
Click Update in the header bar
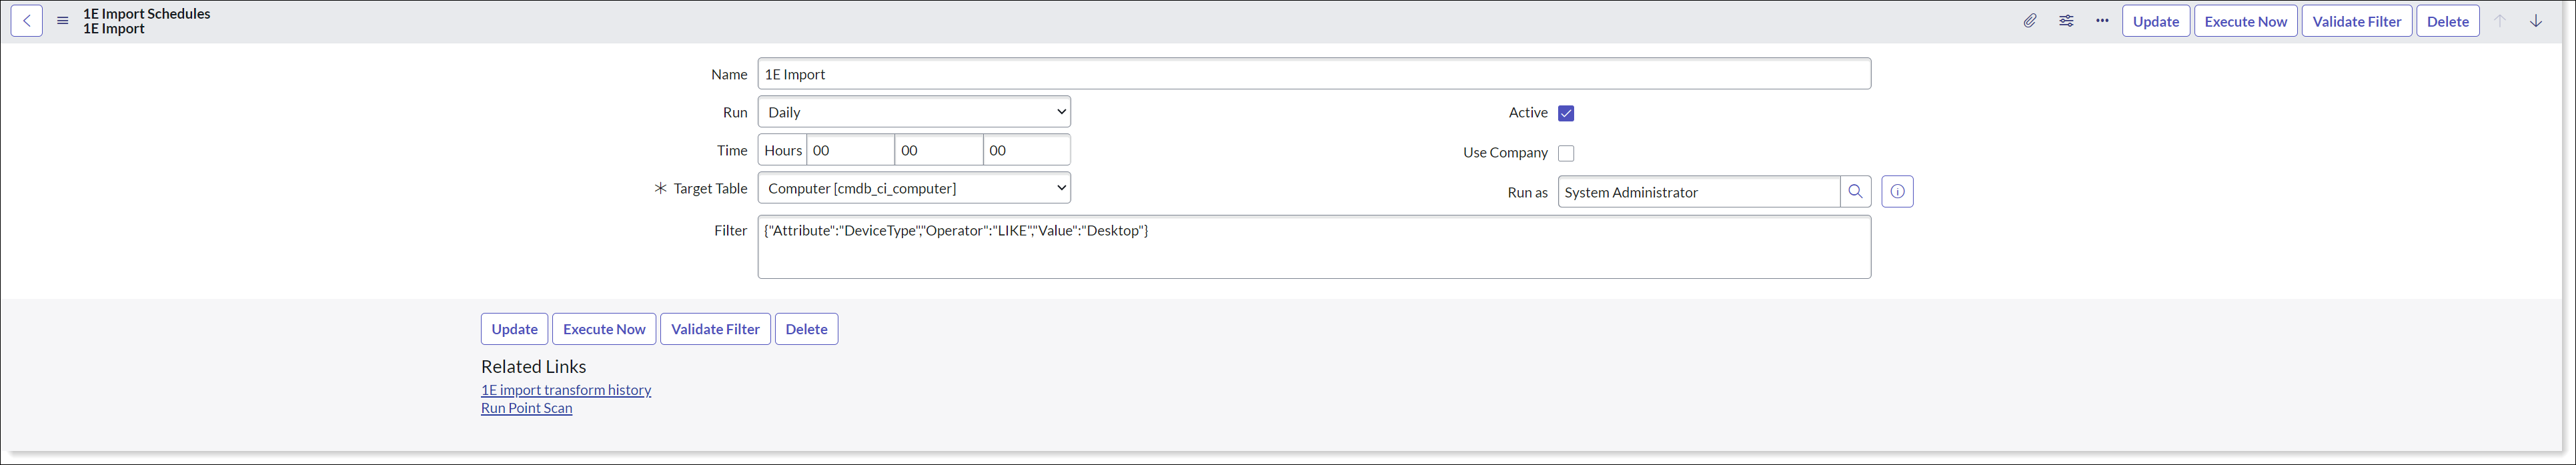(x=2156, y=21)
